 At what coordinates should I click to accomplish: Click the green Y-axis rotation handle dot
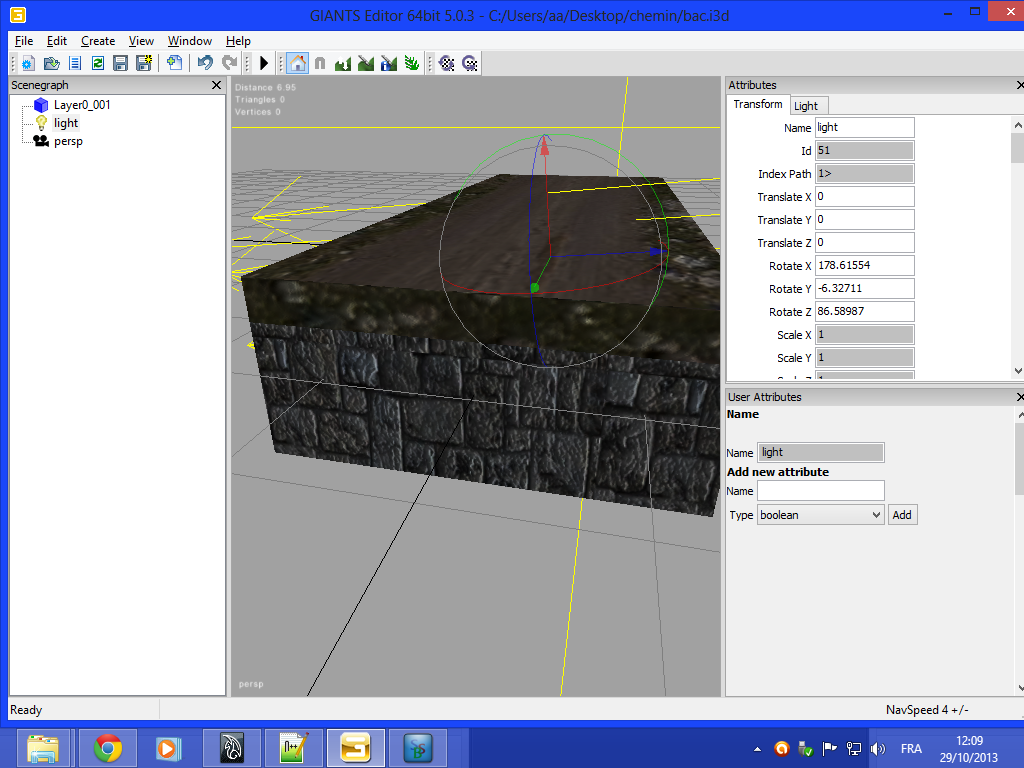535,287
